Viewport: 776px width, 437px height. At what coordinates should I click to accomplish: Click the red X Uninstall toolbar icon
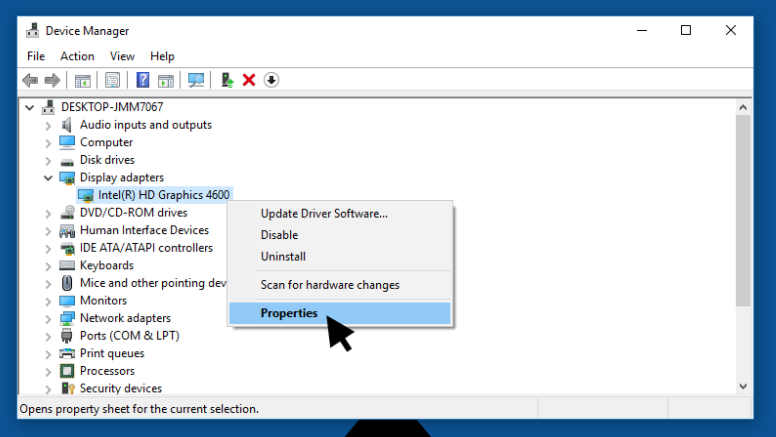point(249,80)
